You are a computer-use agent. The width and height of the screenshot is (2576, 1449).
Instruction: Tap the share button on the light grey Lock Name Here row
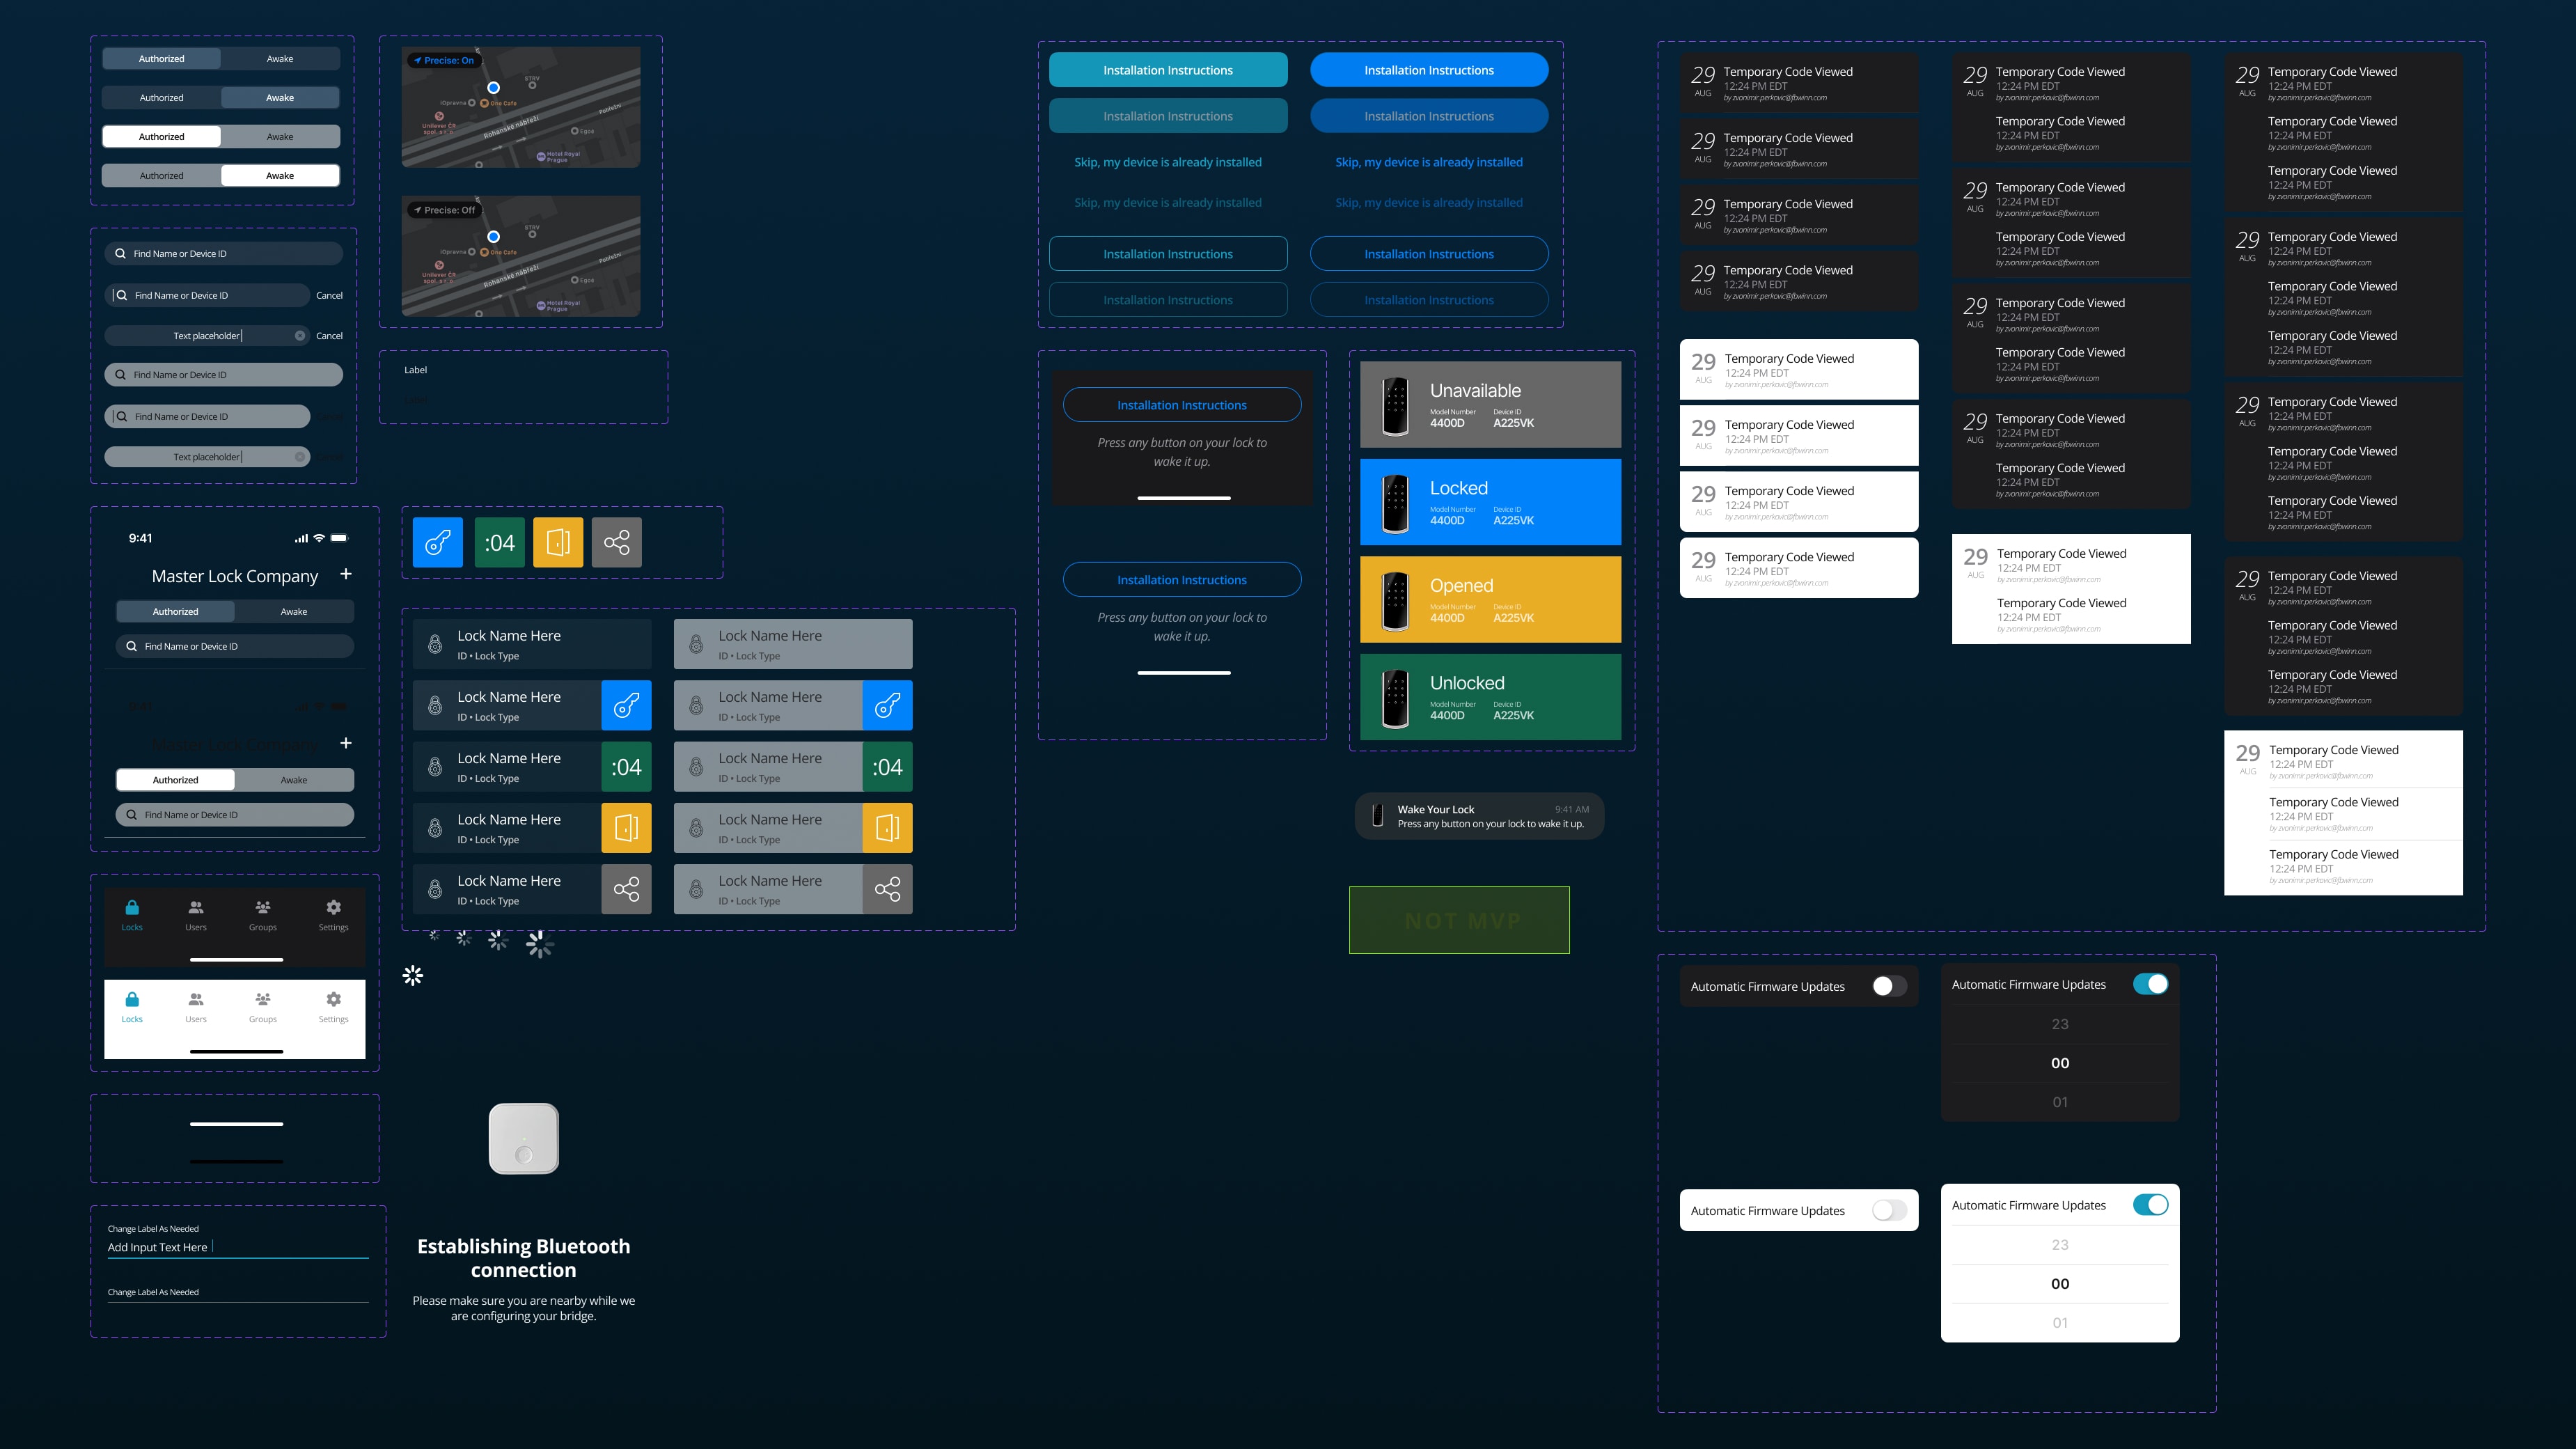pyautogui.click(x=887, y=889)
